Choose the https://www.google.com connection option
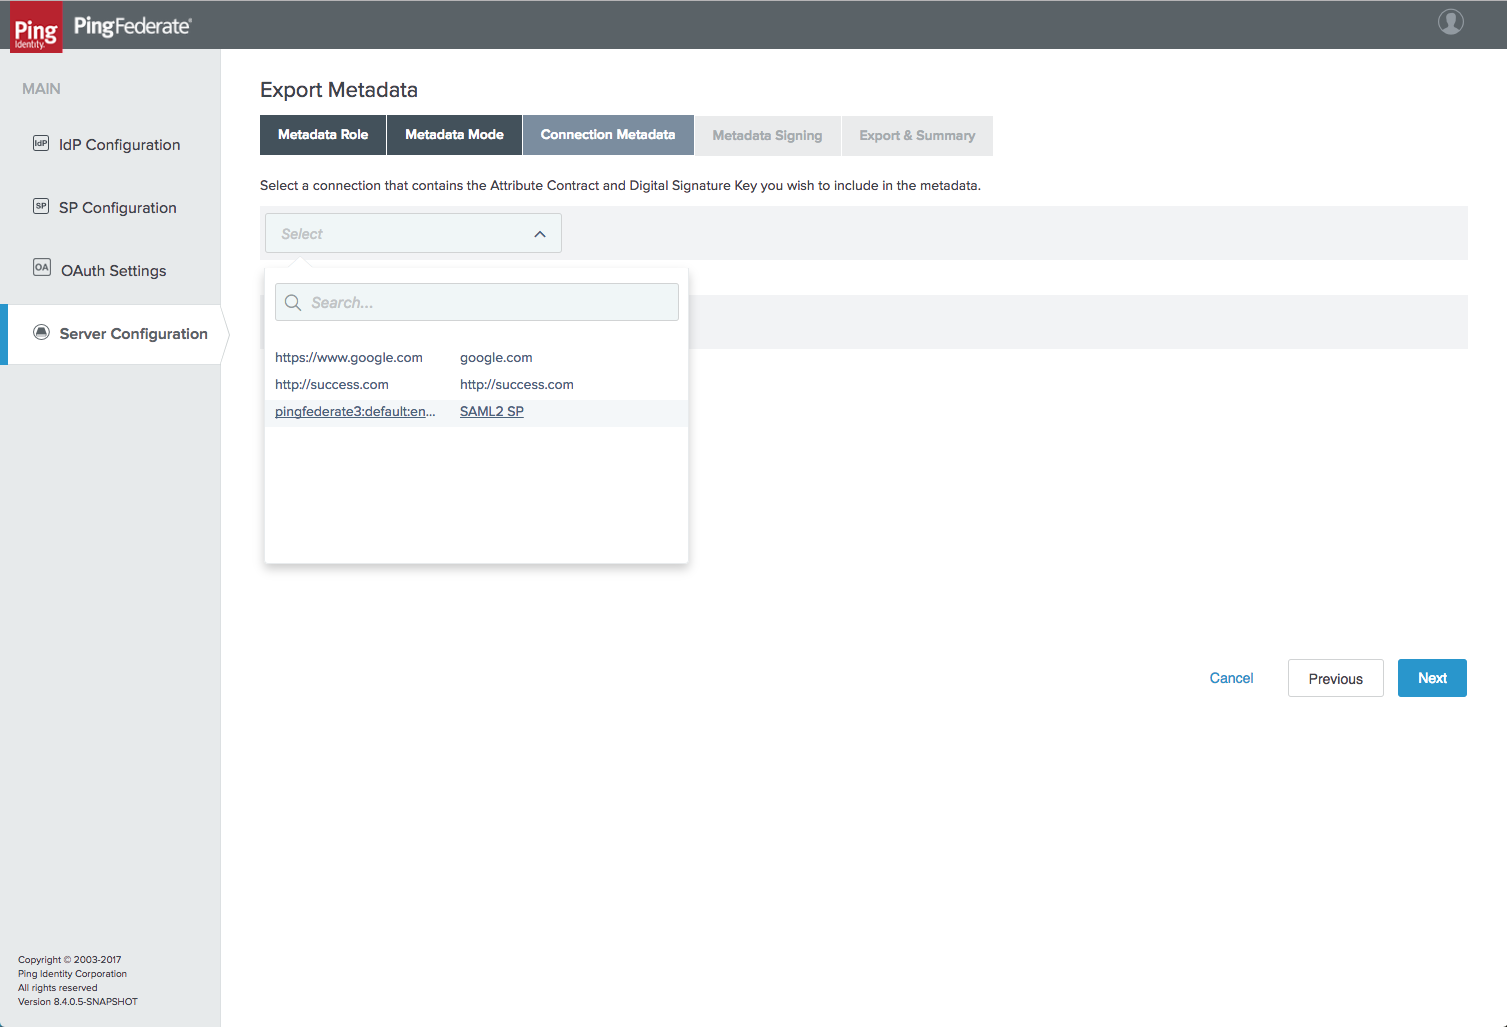This screenshot has width=1507, height=1027. 349,358
